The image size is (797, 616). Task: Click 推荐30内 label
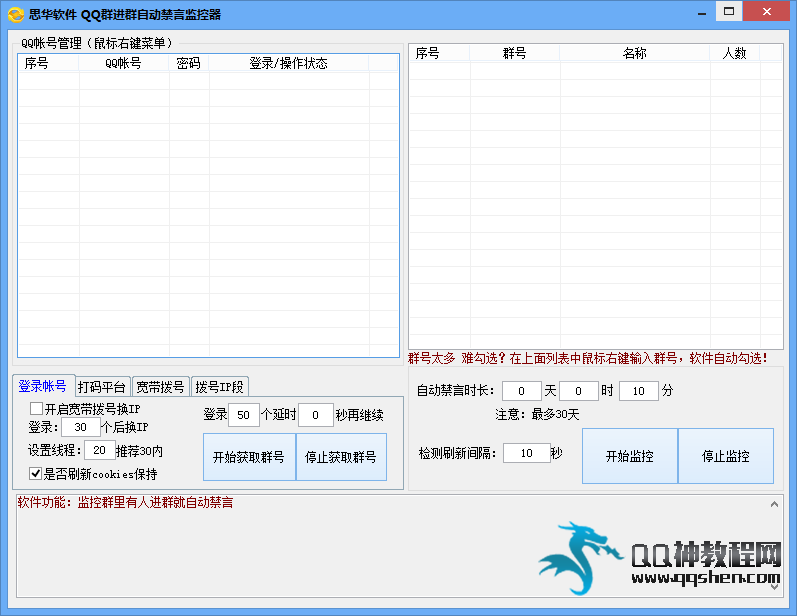click(x=139, y=451)
